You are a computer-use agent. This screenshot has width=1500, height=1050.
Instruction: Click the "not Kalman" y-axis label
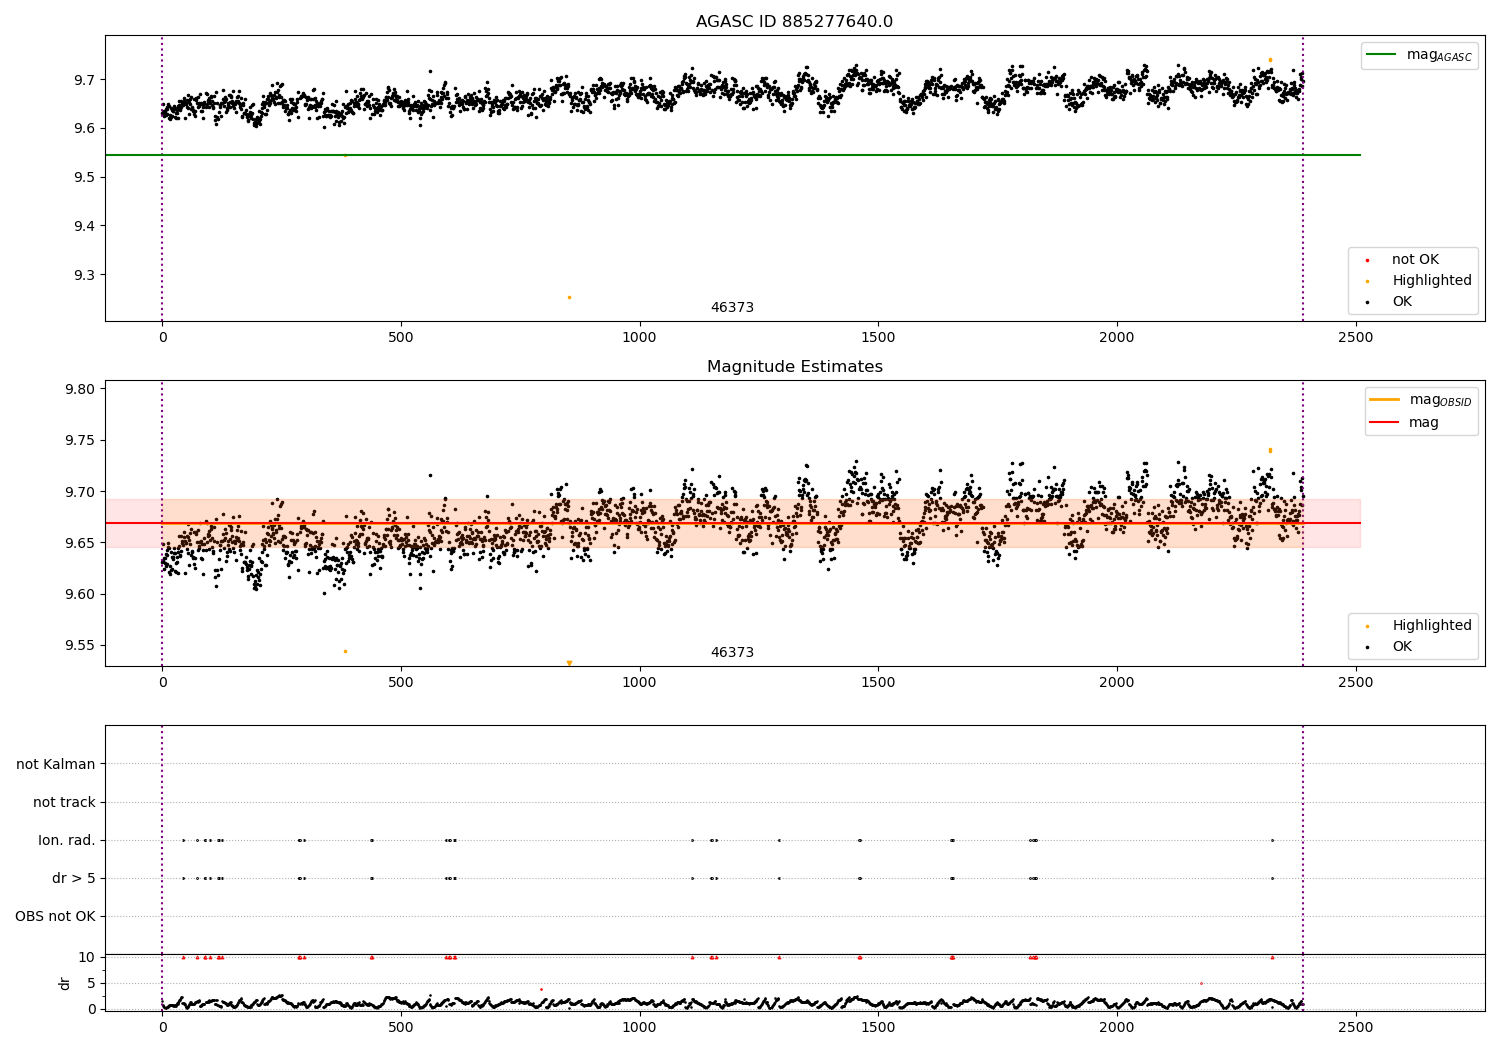pos(56,764)
